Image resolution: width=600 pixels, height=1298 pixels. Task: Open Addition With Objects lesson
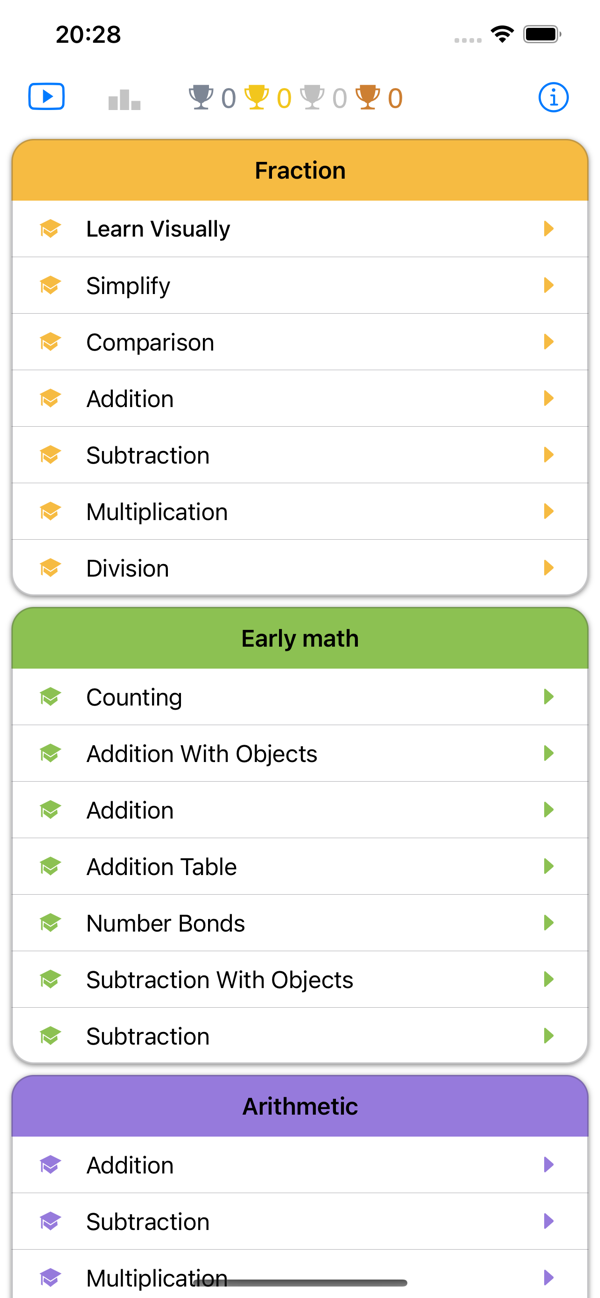pos(201,754)
